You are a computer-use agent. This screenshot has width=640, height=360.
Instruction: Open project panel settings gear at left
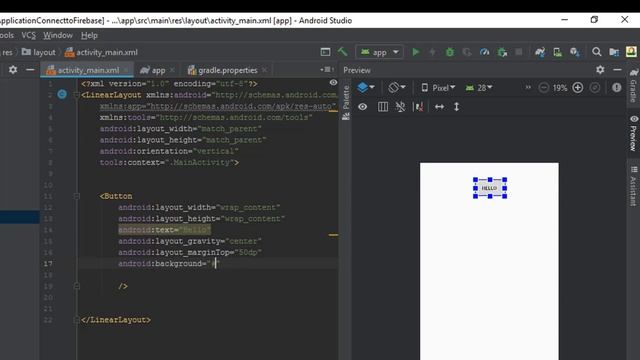[x=13, y=70]
